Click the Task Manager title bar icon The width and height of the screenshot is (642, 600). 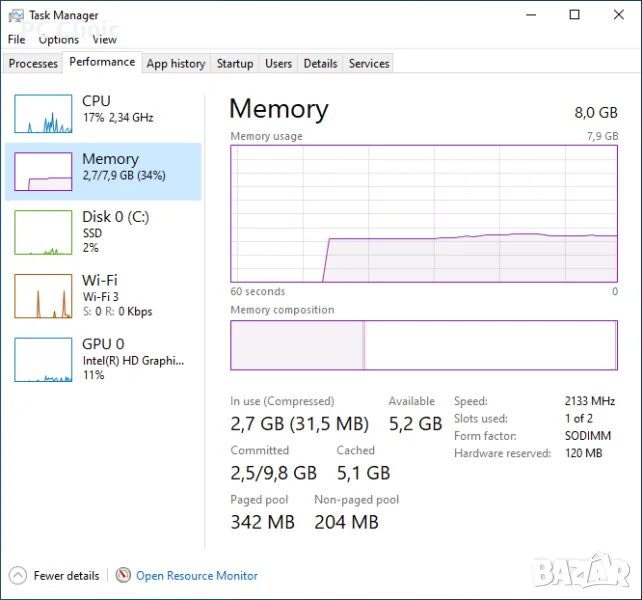(x=16, y=15)
